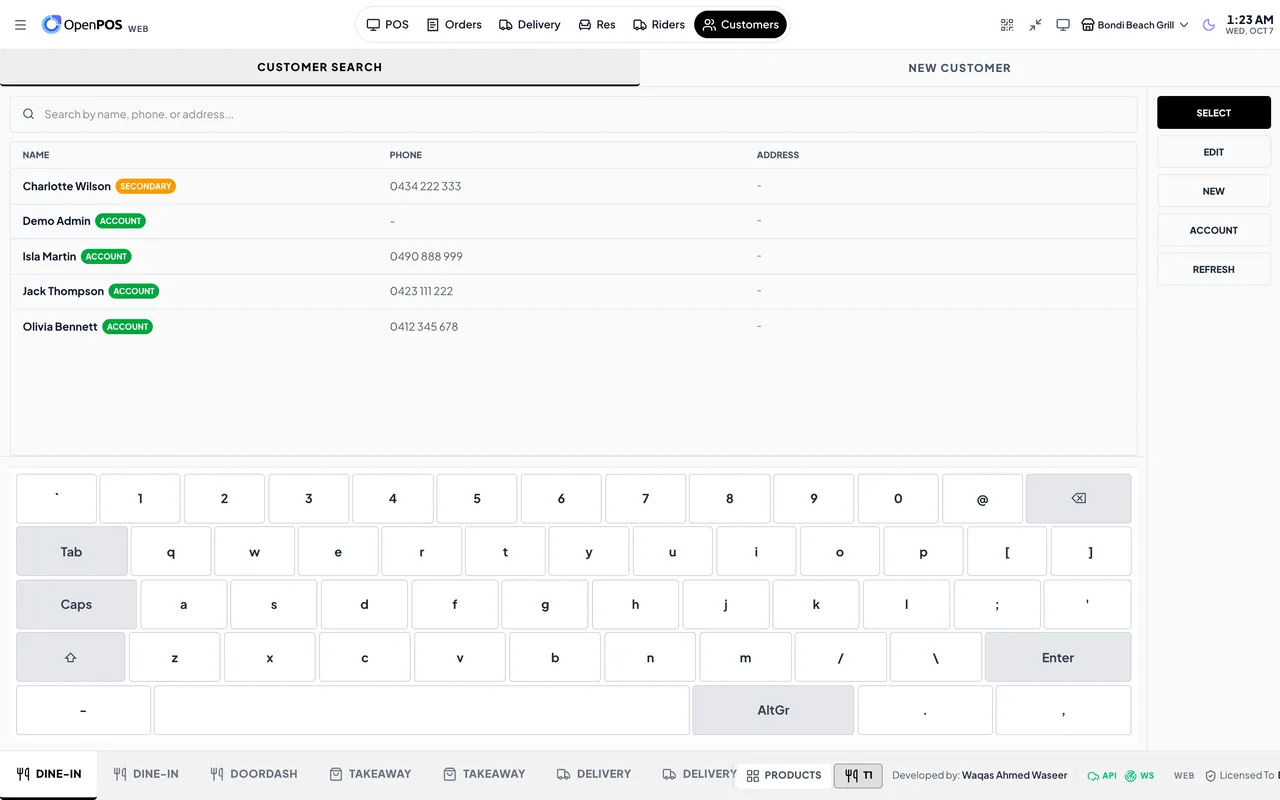Click the New button in the sidebar
This screenshot has height=800, width=1280.
click(1214, 191)
